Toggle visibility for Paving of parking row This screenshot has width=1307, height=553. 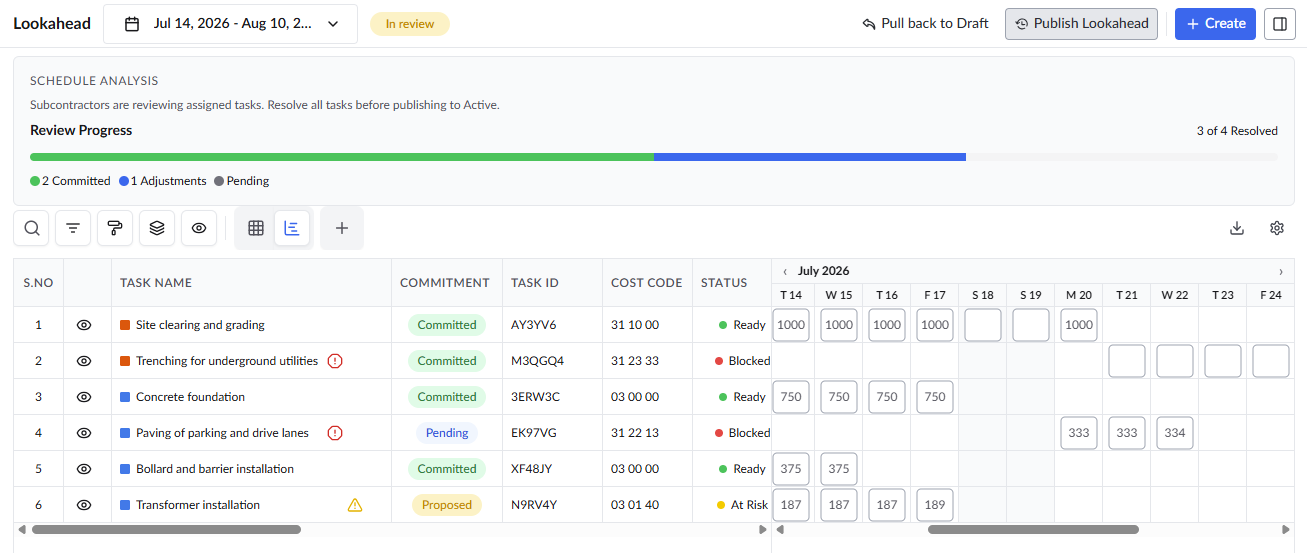[84, 433]
